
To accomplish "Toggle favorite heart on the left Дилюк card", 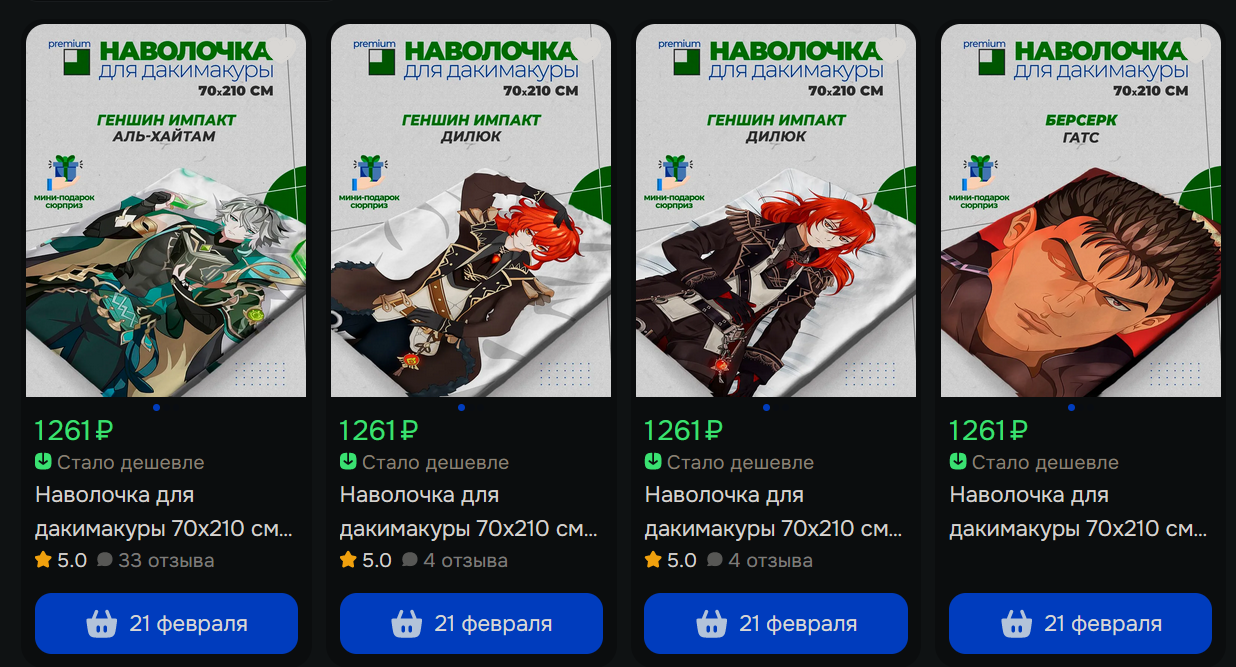I will pyautogui.click(x=588, y=48).
